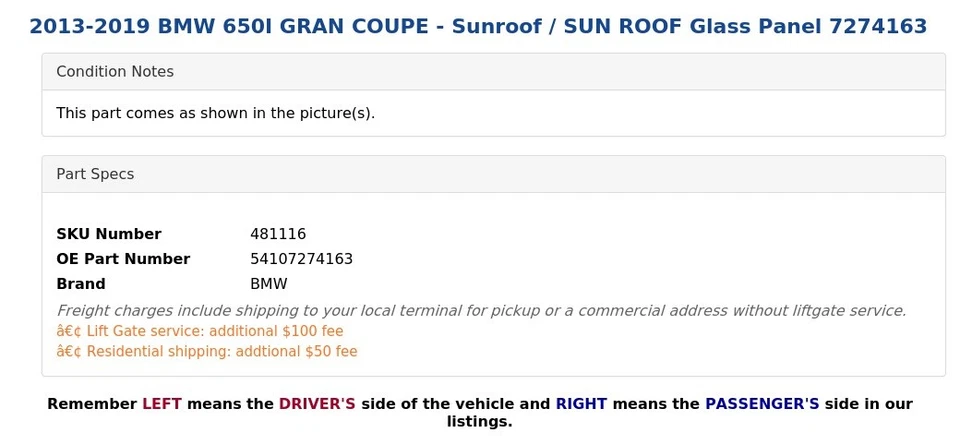Click 'This part comes as shown' note text
Screen dimensions: 960x445
coord(215,113)
